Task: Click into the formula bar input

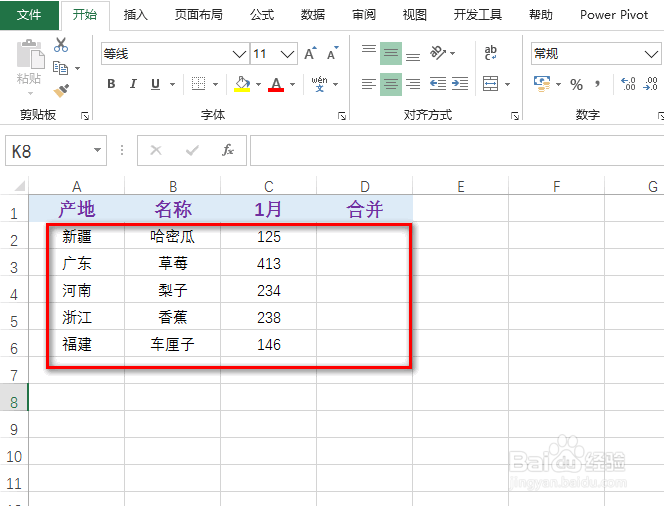Action: pyautogui.click(x=457, y=150)
